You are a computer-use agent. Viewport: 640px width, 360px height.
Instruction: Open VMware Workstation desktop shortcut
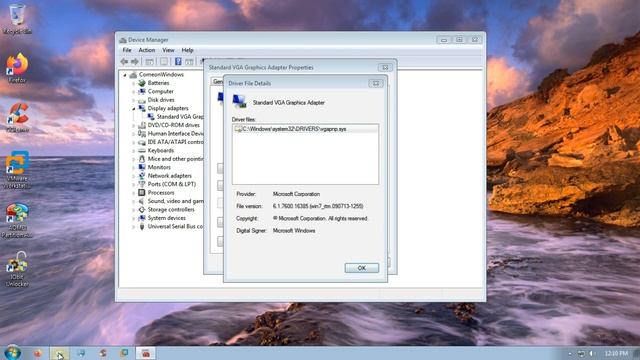click(17, 170)
